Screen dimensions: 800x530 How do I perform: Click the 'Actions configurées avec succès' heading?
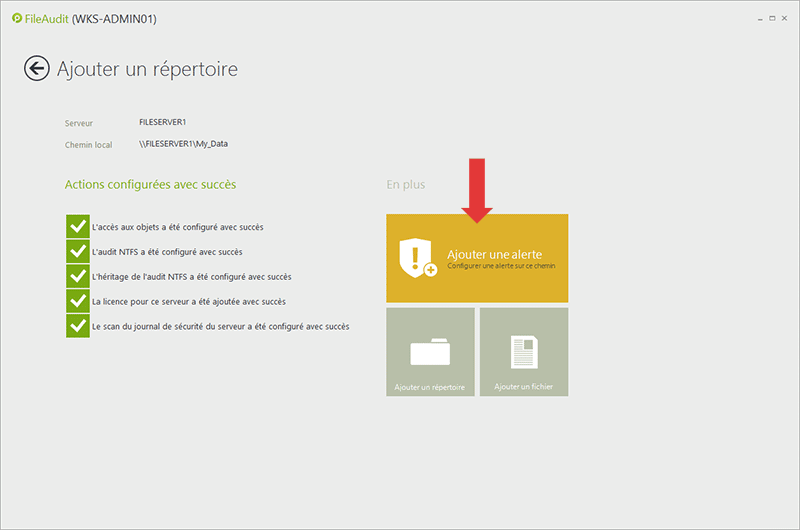coord(150,185)
